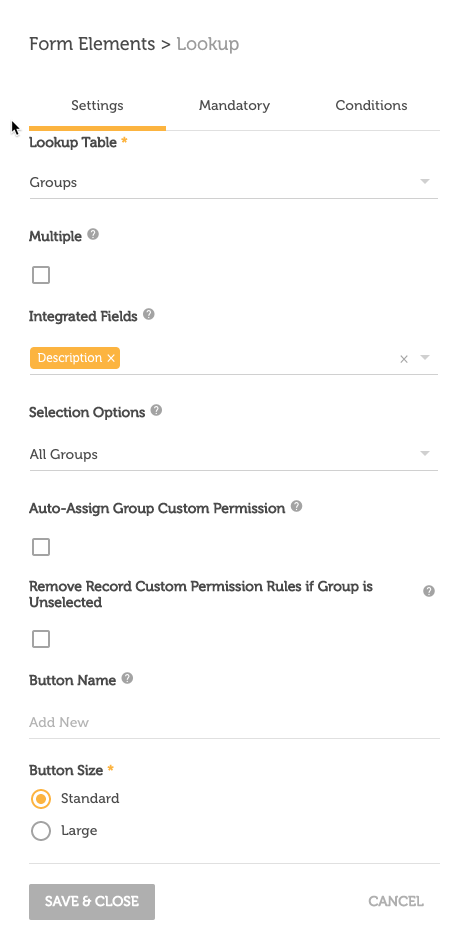The height and width of the screenshot is (929, 471).
Task: Show help for Selection Options
Action: click(156, 410)
